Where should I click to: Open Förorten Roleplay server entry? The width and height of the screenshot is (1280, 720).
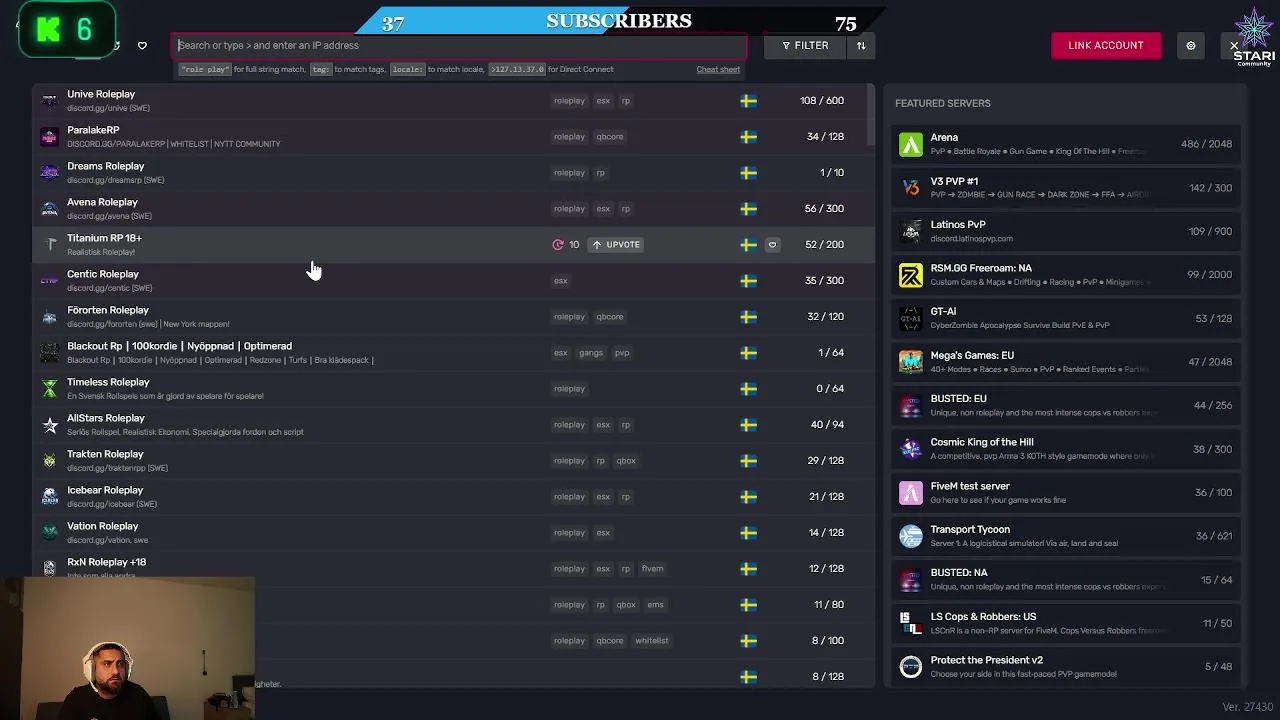click(453, 316)
